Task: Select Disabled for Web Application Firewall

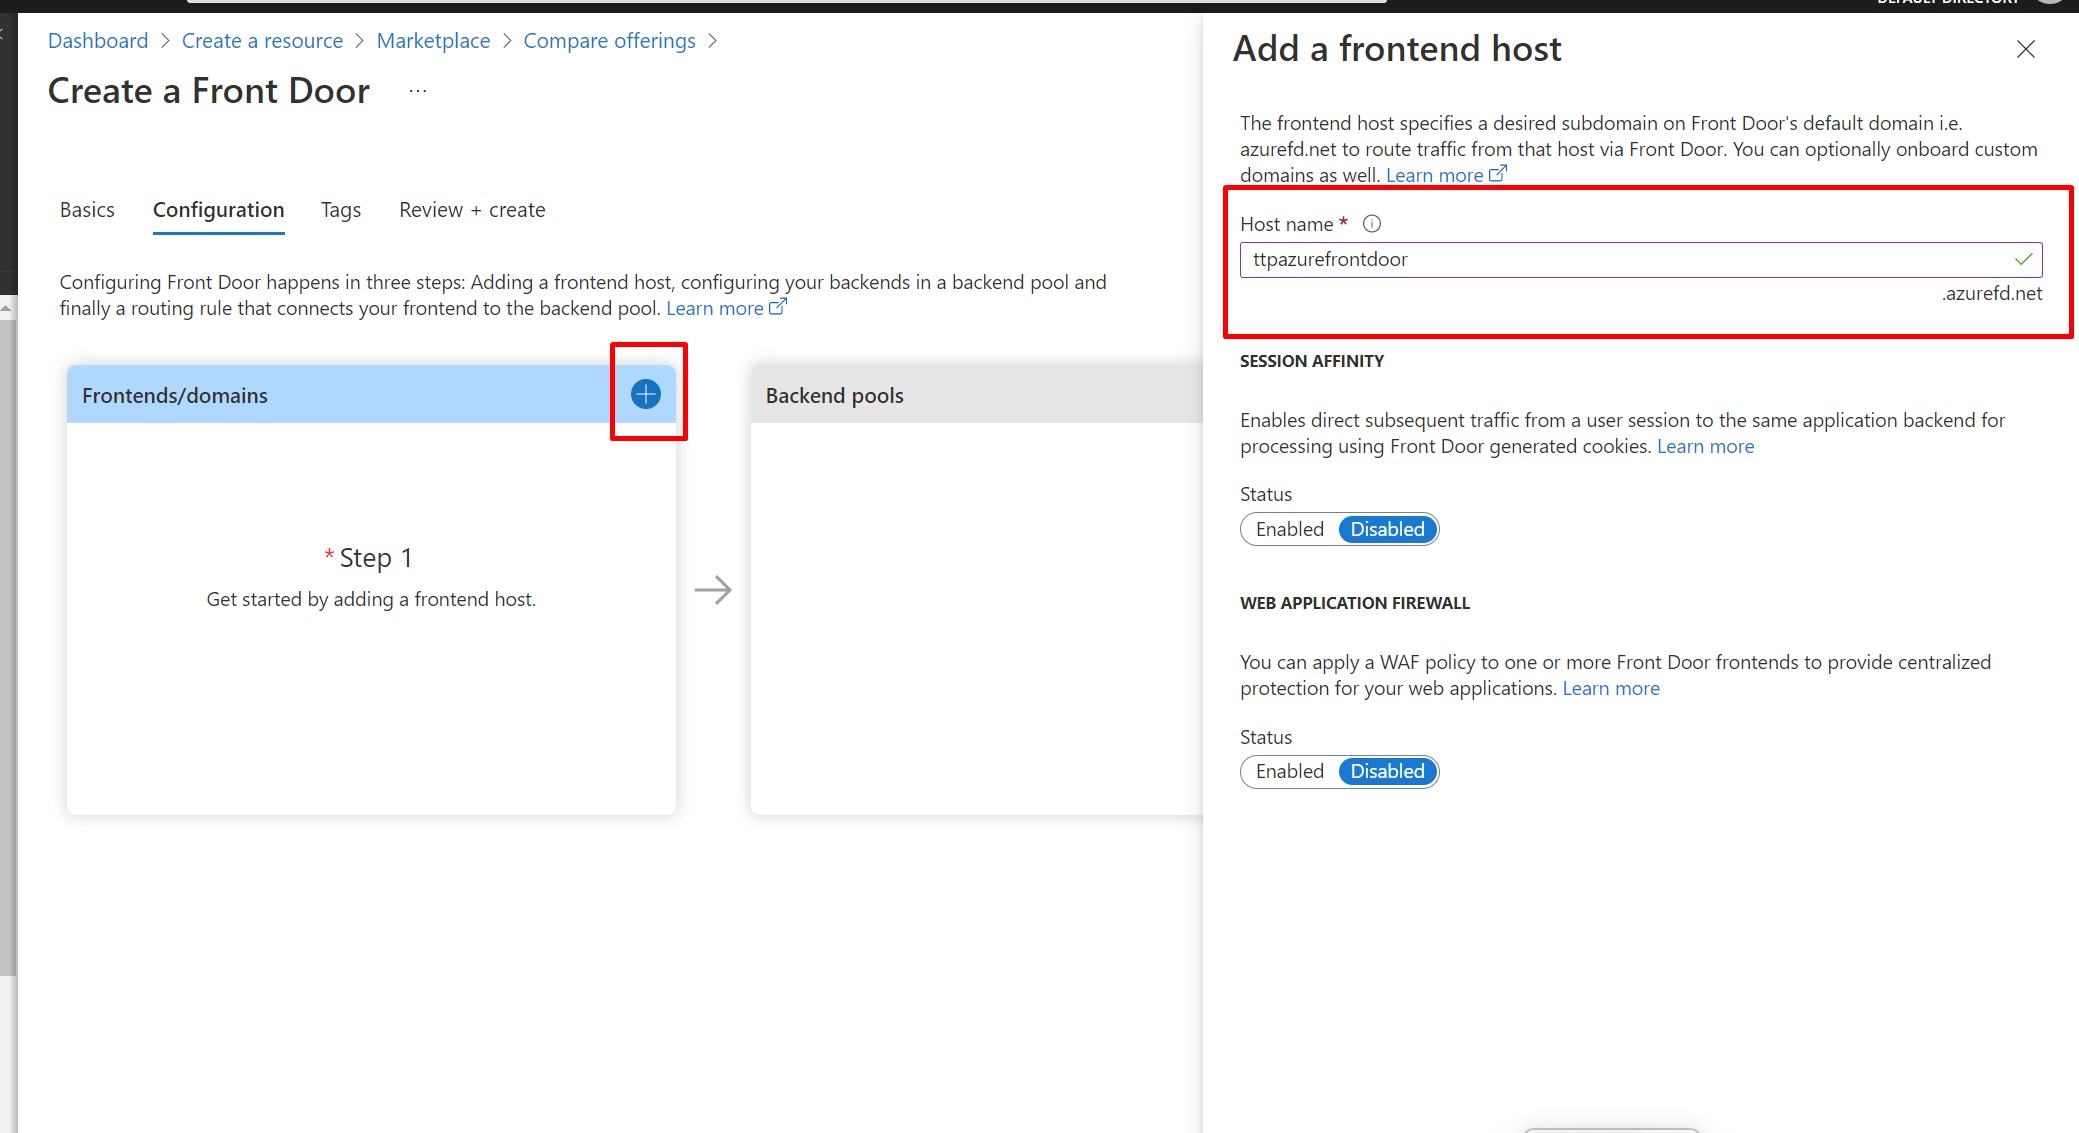Action: click(x=1387, y=771)
